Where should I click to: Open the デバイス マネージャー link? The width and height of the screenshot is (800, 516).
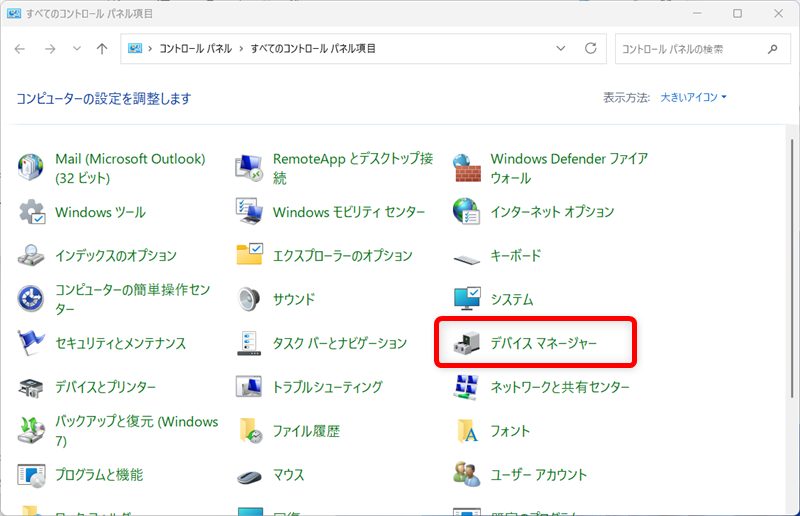coord(543,343)
